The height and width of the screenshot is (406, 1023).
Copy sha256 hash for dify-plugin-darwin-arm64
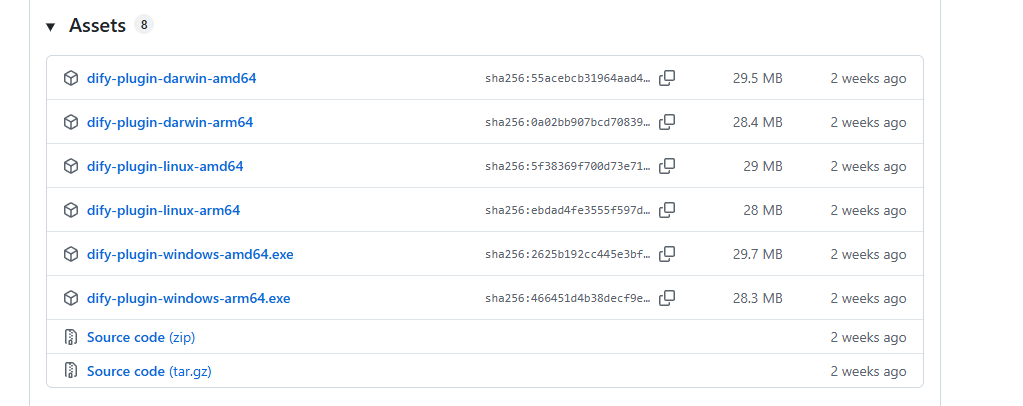(x=667, y=122)
